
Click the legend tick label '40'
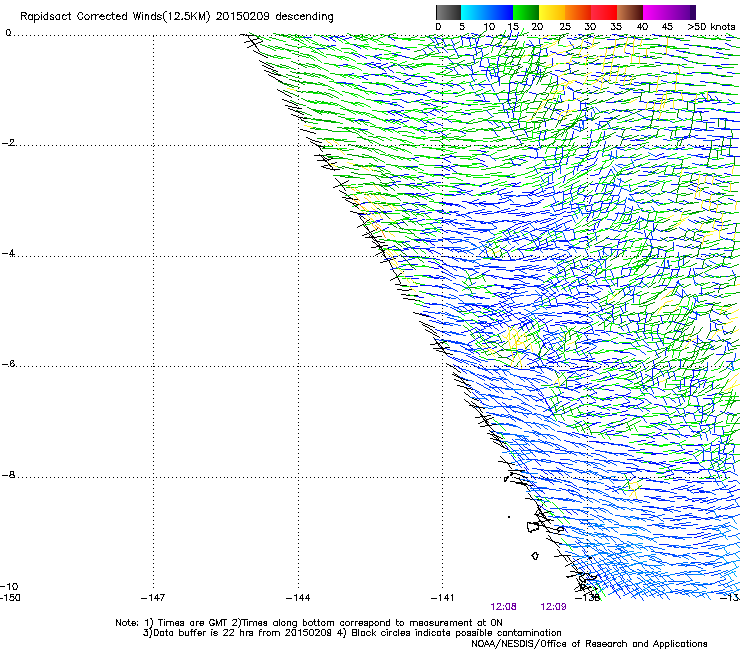[642, 27]
